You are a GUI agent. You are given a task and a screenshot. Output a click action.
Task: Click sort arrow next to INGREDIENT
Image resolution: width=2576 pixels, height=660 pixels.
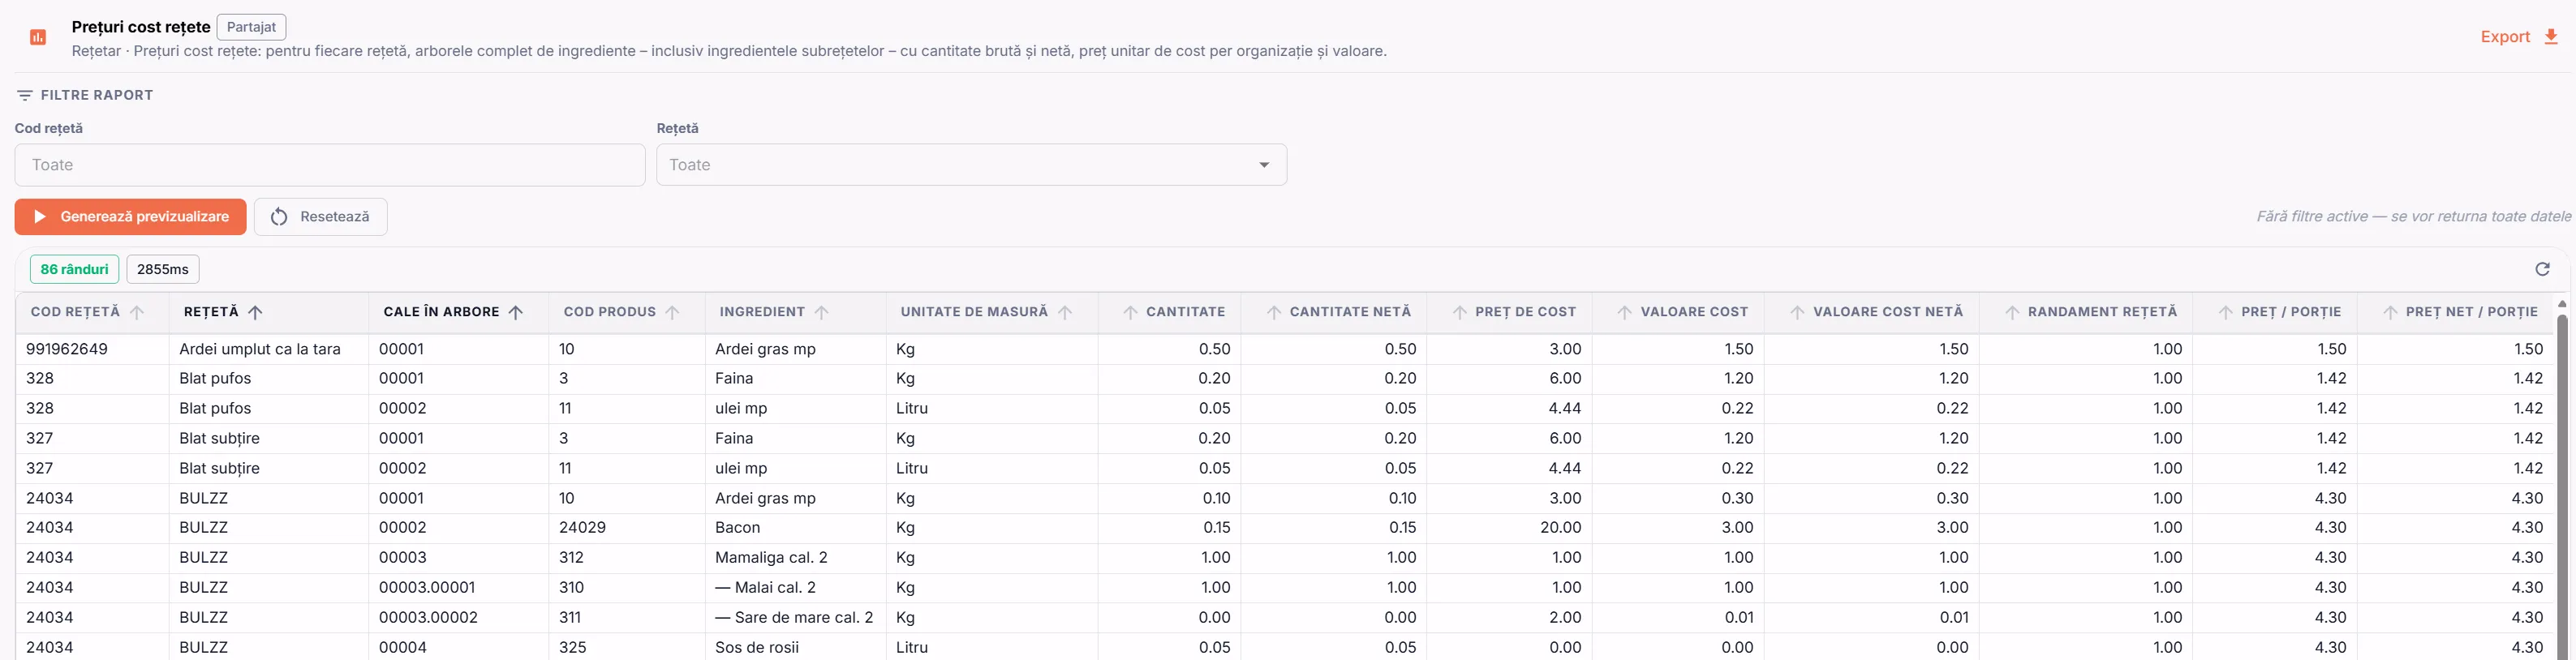(821, 312)
